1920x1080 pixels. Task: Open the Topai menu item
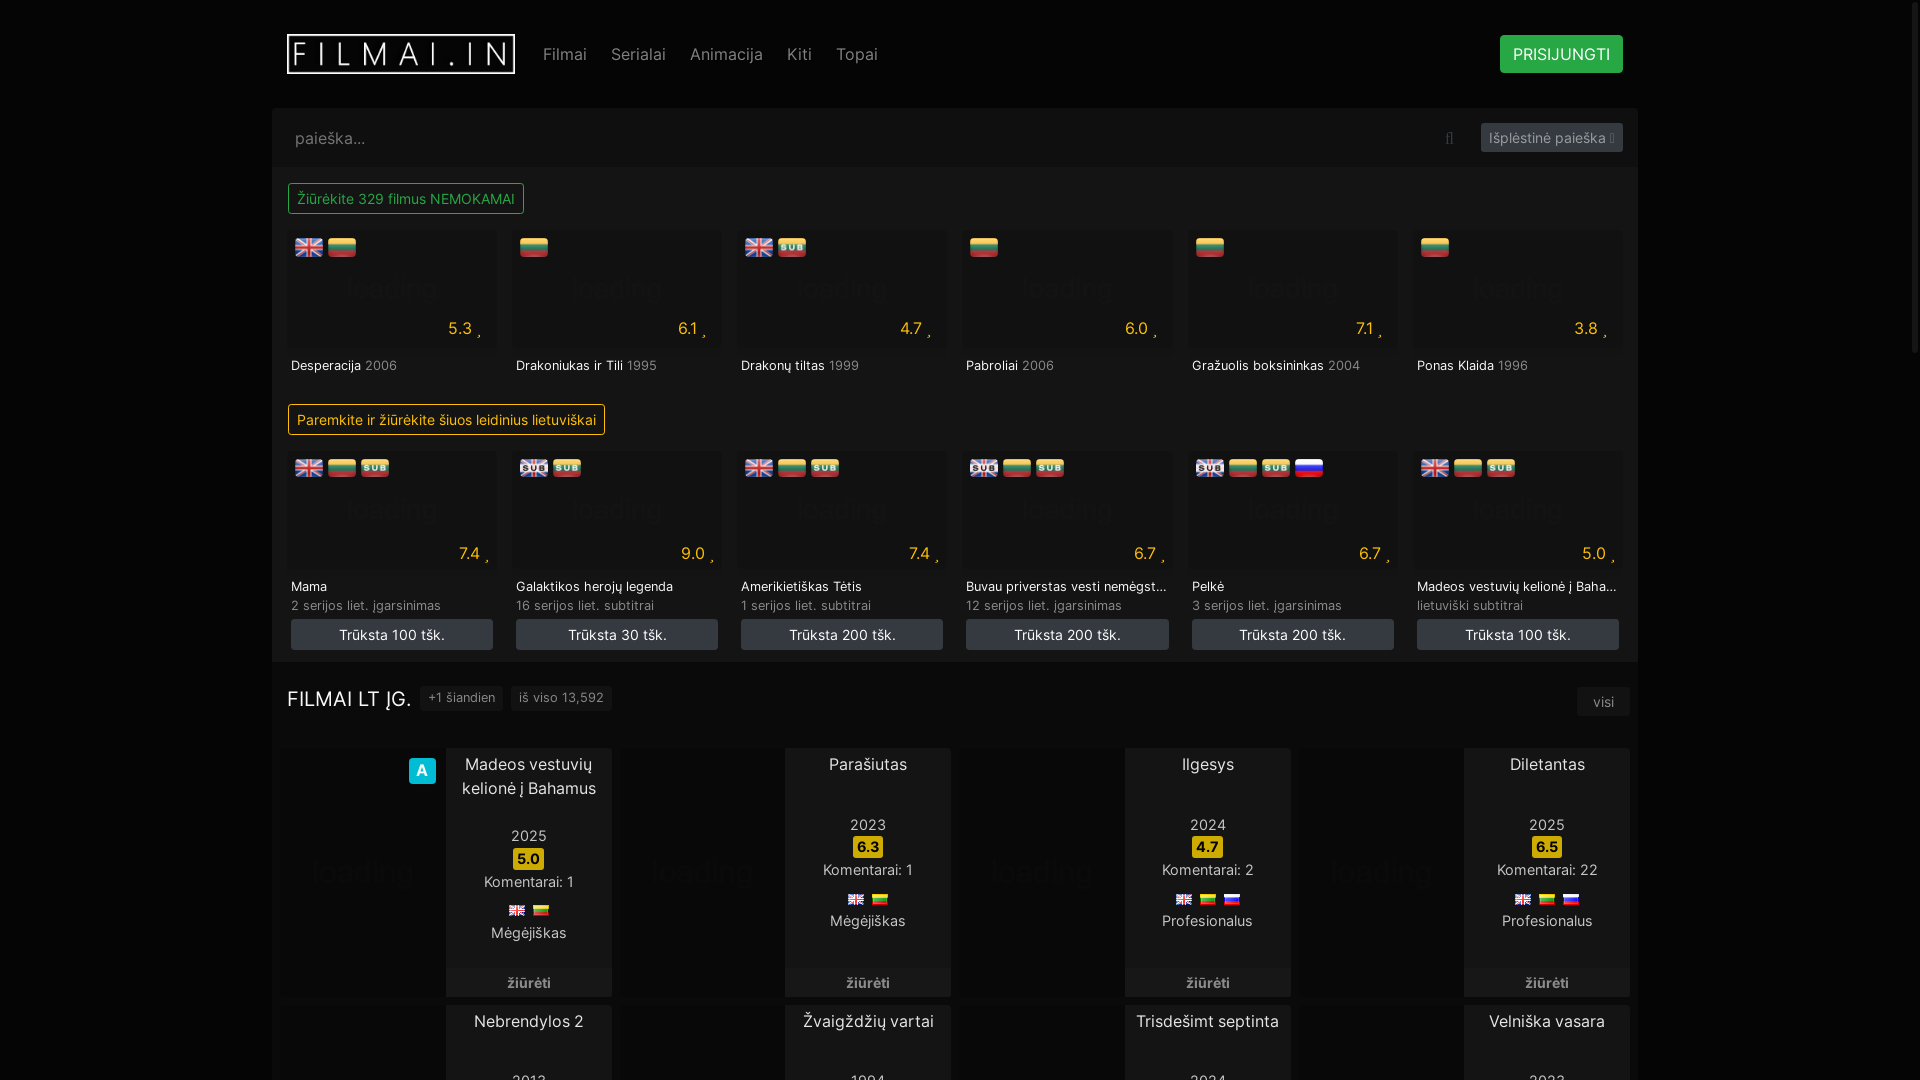[857, 54]
